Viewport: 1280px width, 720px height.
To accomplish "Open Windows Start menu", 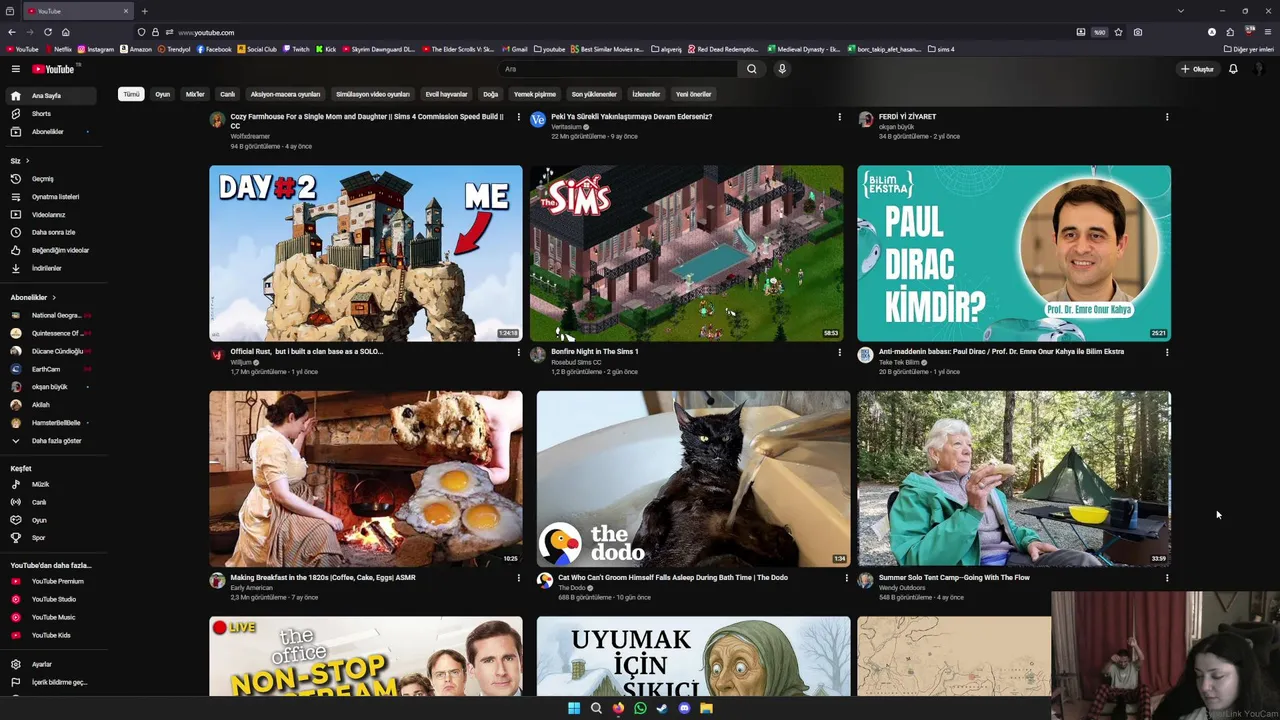I will click(x=574, y=708).
